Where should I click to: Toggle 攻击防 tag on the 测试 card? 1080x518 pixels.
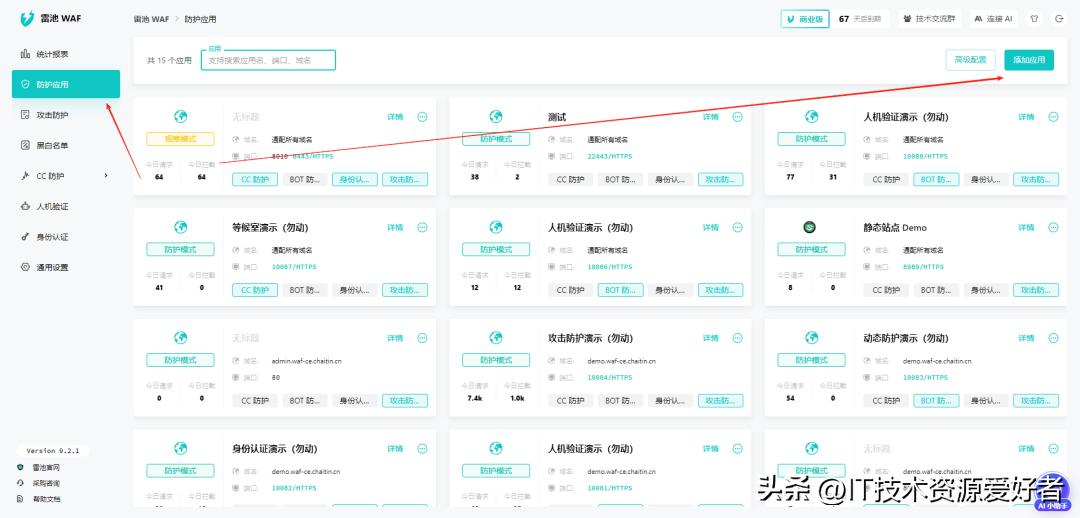click(720, 180)
